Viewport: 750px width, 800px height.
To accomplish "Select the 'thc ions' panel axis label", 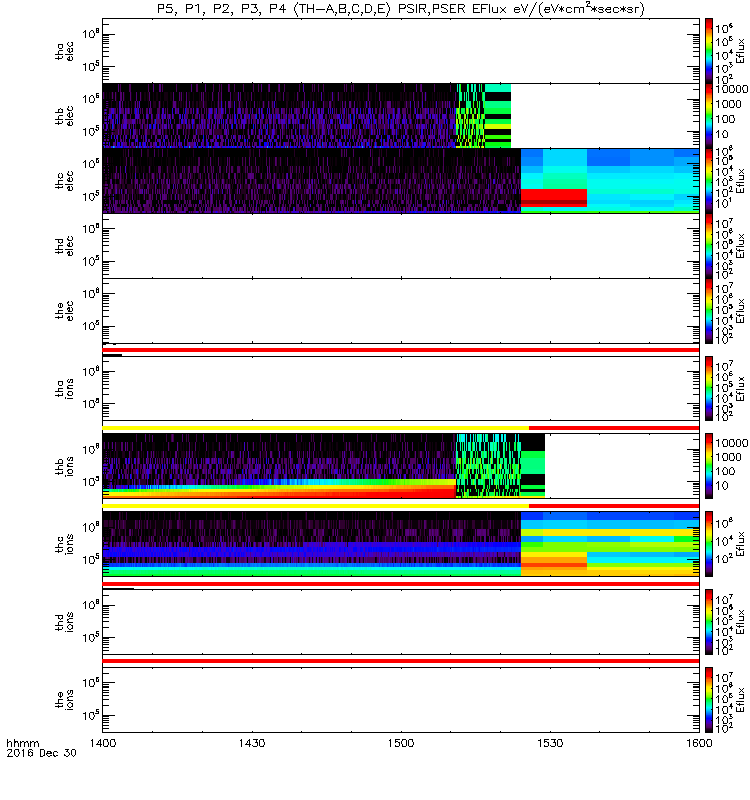I will coord(65,544).
